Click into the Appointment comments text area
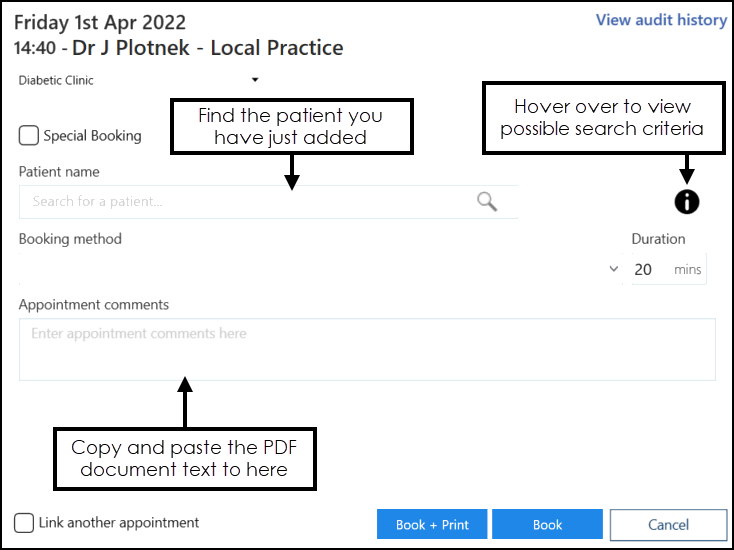Image resolution: width=734 pixels, height=550 pixels. click(x=367, y=349)
